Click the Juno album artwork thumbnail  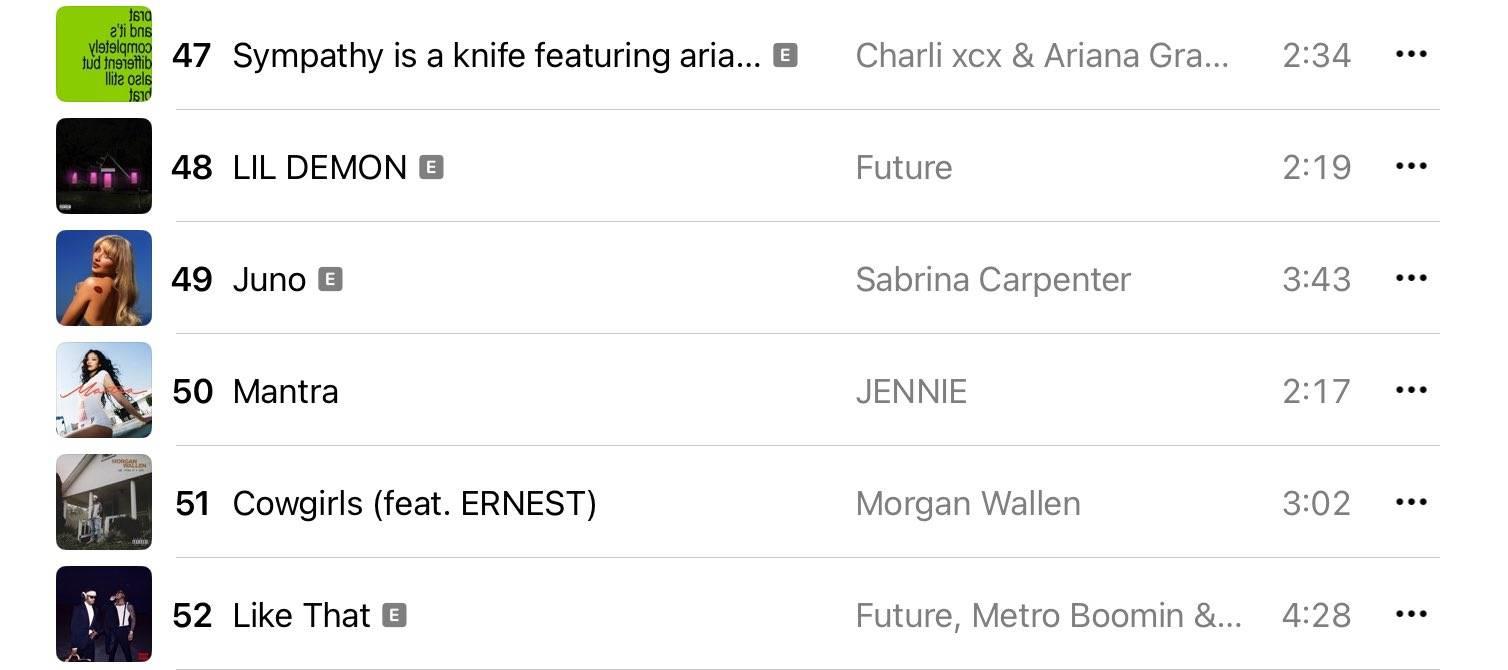(x=104, y=278)
